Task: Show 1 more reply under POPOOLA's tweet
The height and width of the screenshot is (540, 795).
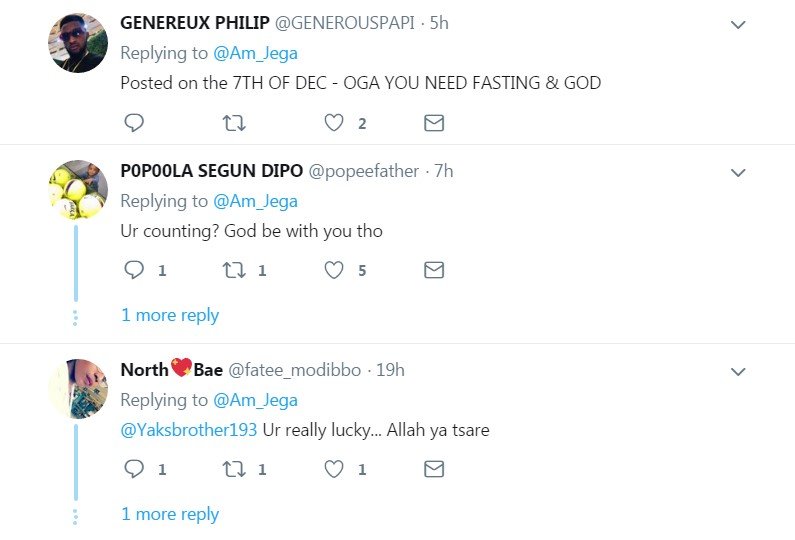Action: tap(170, 315)
